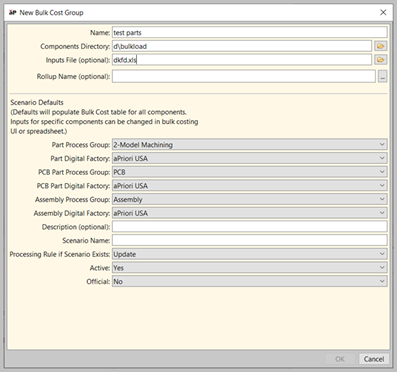Open Rollup Name ellipsis picker button
The image size is (397, 372).
pyautogui.click(x=382, y=76)
